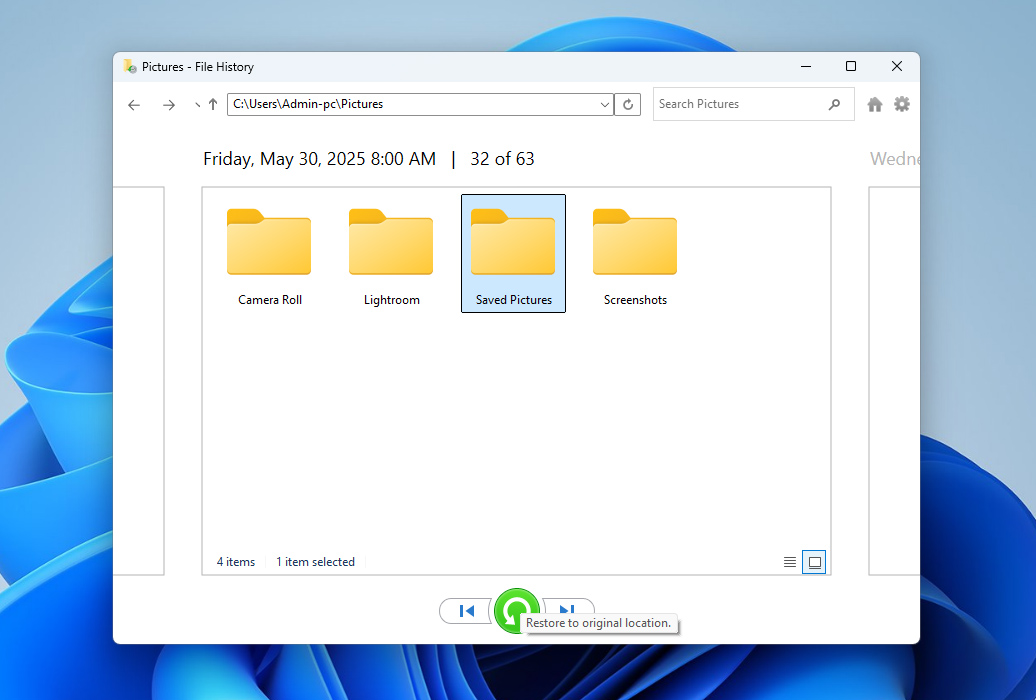Viewport: 1036px width, 700px height.
Task: Select the next version navigation arrow
Action: click(568, 611)
